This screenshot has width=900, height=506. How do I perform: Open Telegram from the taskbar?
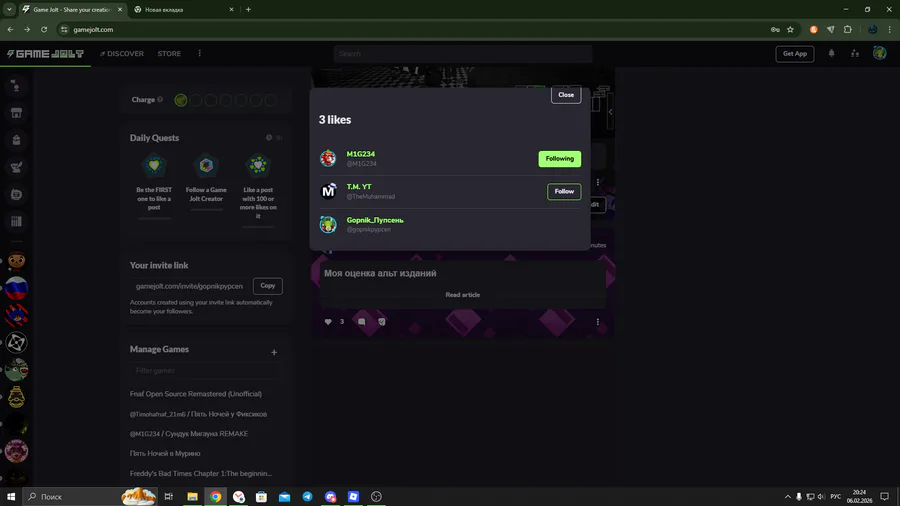click(307, 497)
